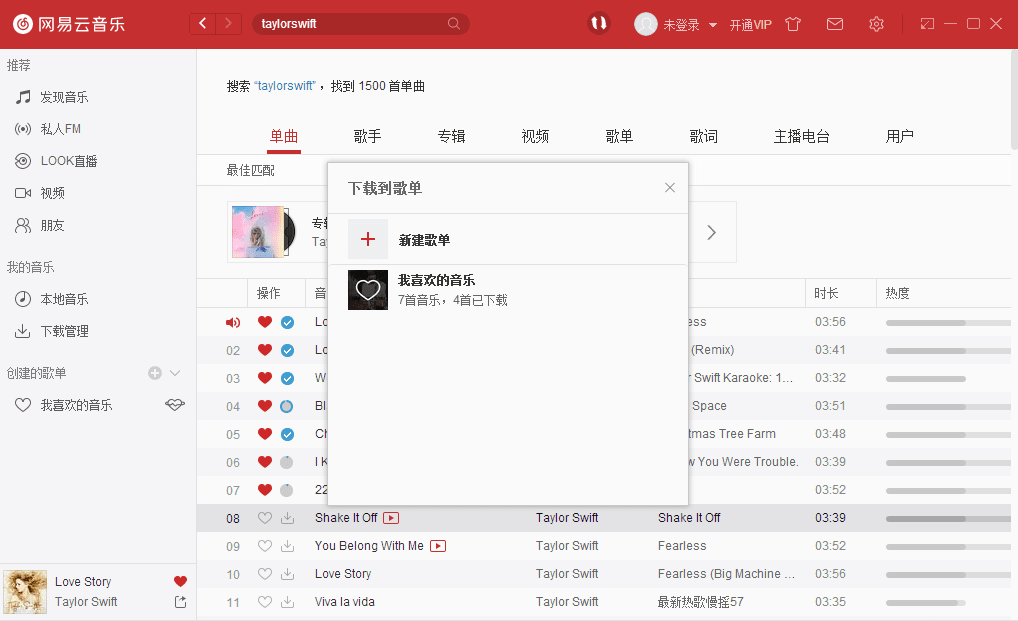This screenshot has width=1018, height=621.
Task: Click the download icon for Shake It Off
Action: [287, 518]
